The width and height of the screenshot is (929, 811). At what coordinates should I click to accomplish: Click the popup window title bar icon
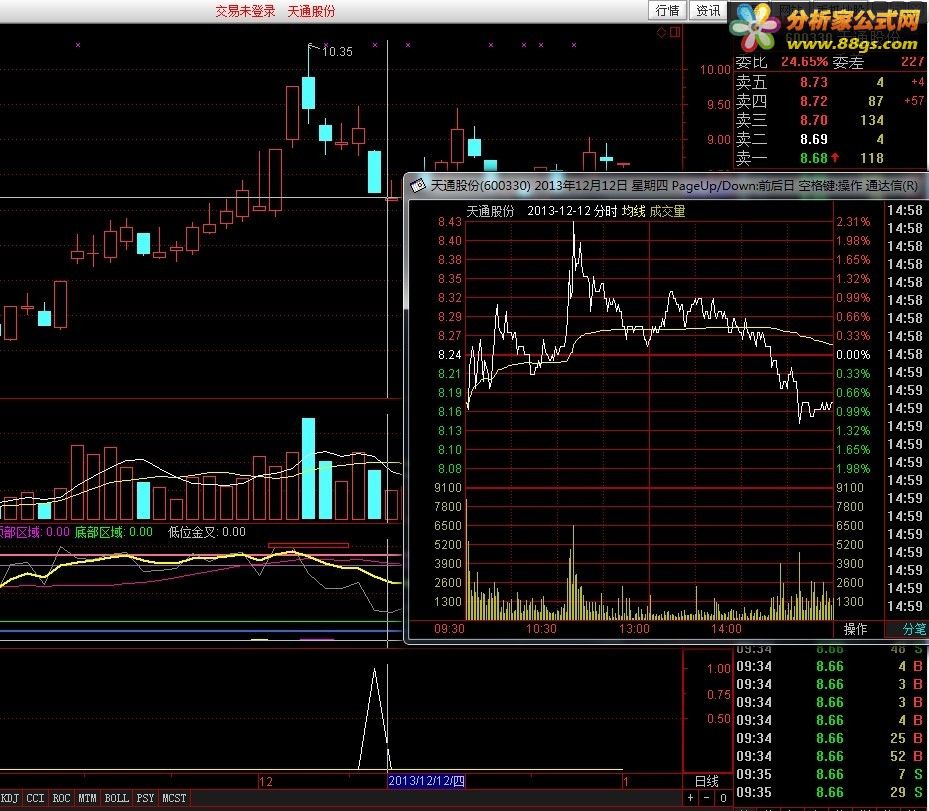pos(418,186)
